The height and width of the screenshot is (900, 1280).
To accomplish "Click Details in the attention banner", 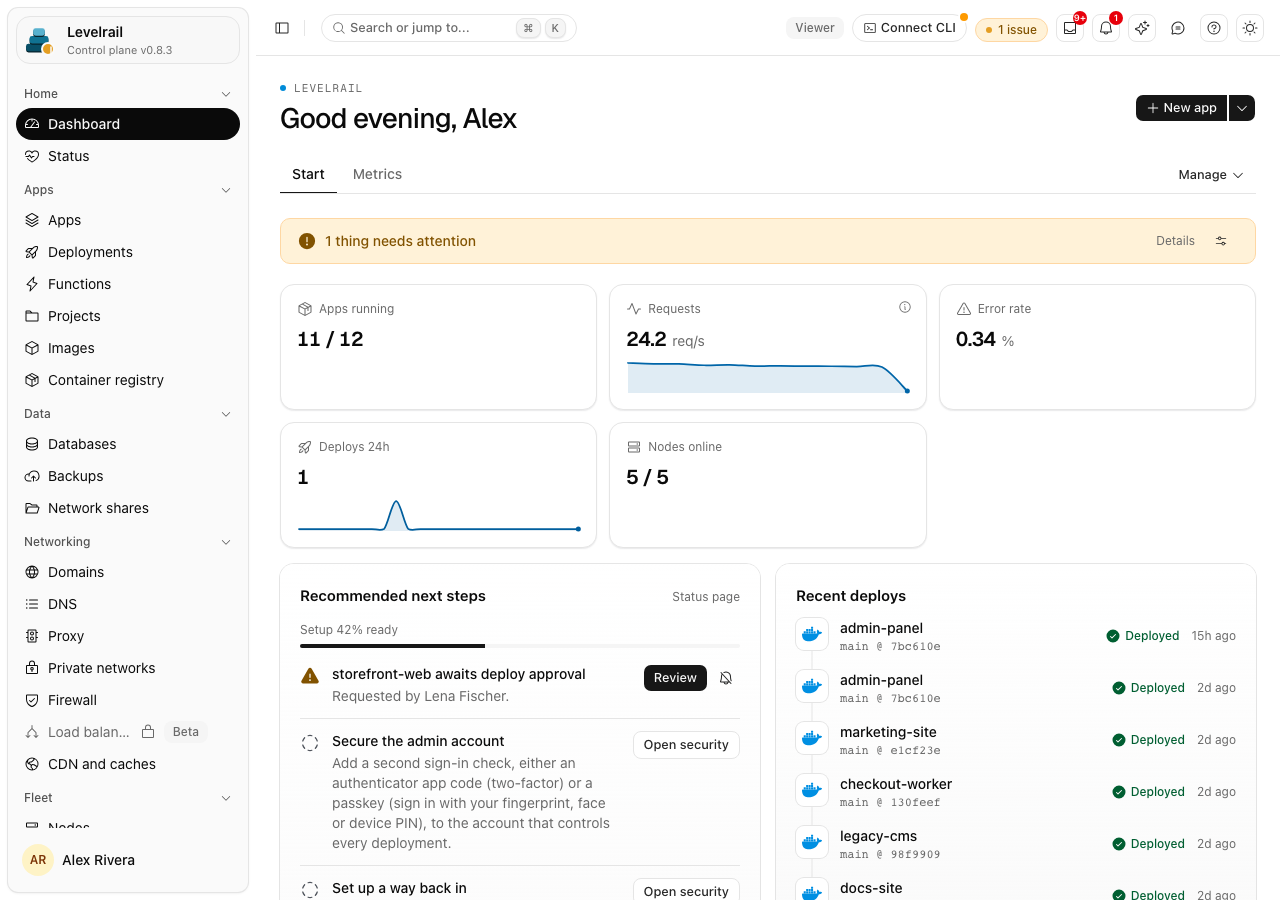I will click(x=1175, y=241).
